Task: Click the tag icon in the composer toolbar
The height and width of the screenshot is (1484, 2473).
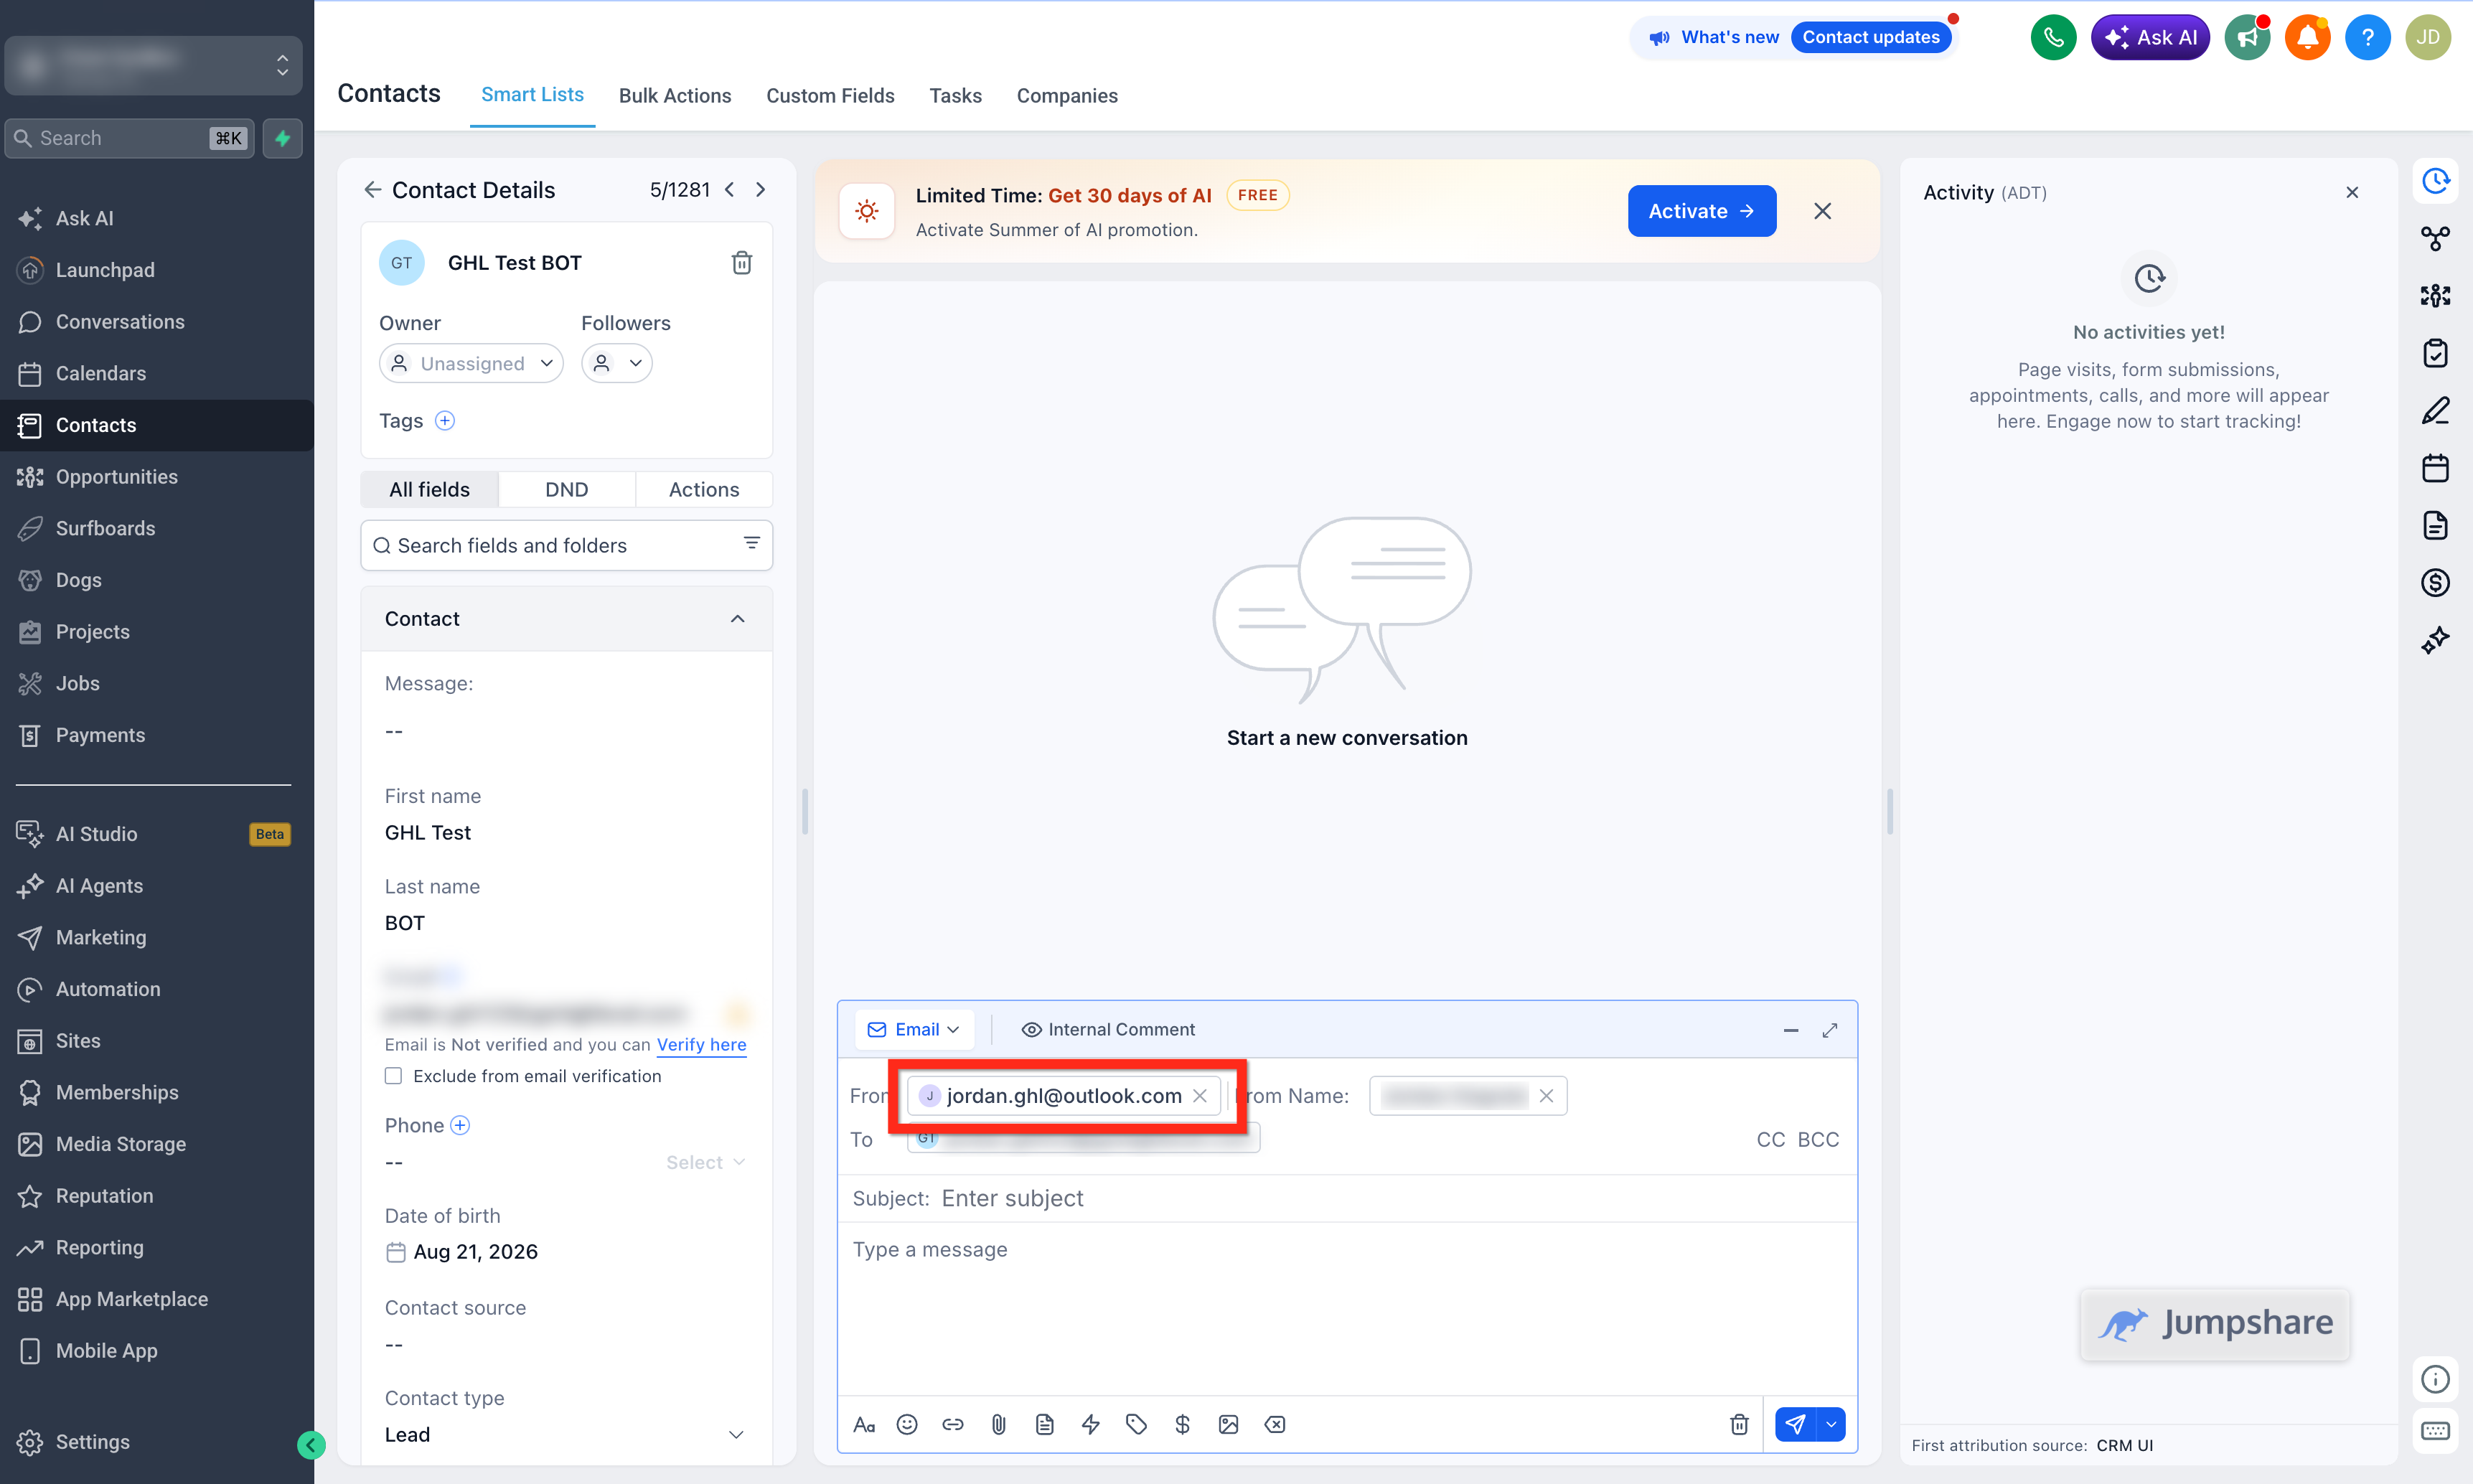Action: coord(1136,1424)
